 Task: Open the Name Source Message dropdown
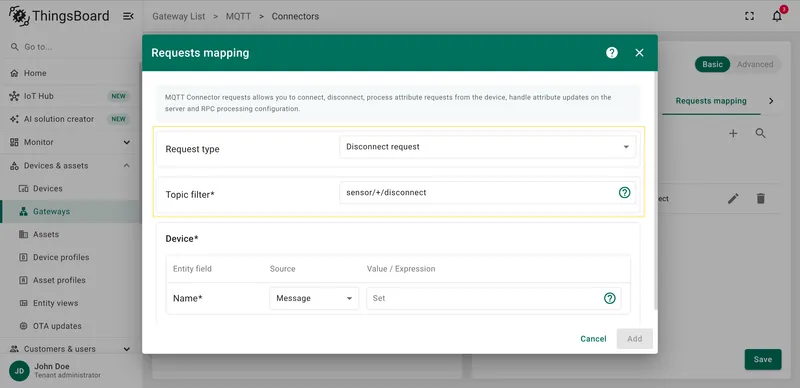click(x=314, y=298)
